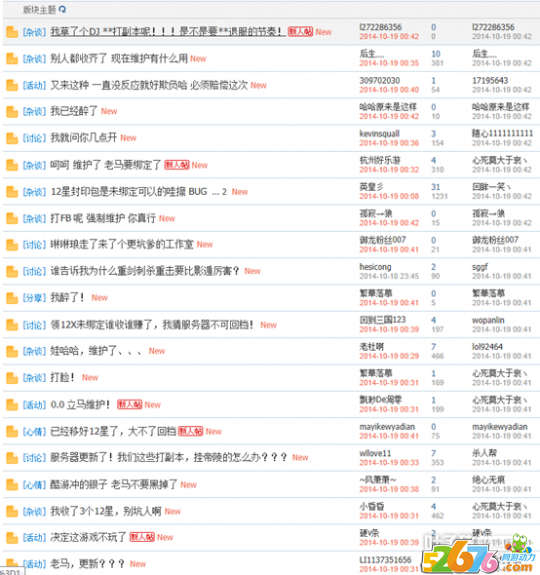Open folder icon of the 我草了个DJ thread
Viewport: 540px width, 575px height.
click(12, 32)
